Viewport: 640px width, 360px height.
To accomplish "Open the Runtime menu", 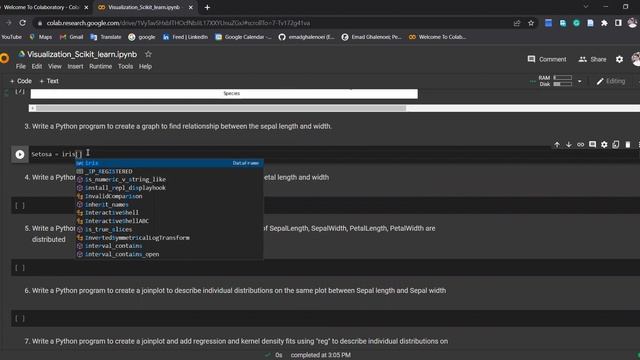I will point(100,66).
